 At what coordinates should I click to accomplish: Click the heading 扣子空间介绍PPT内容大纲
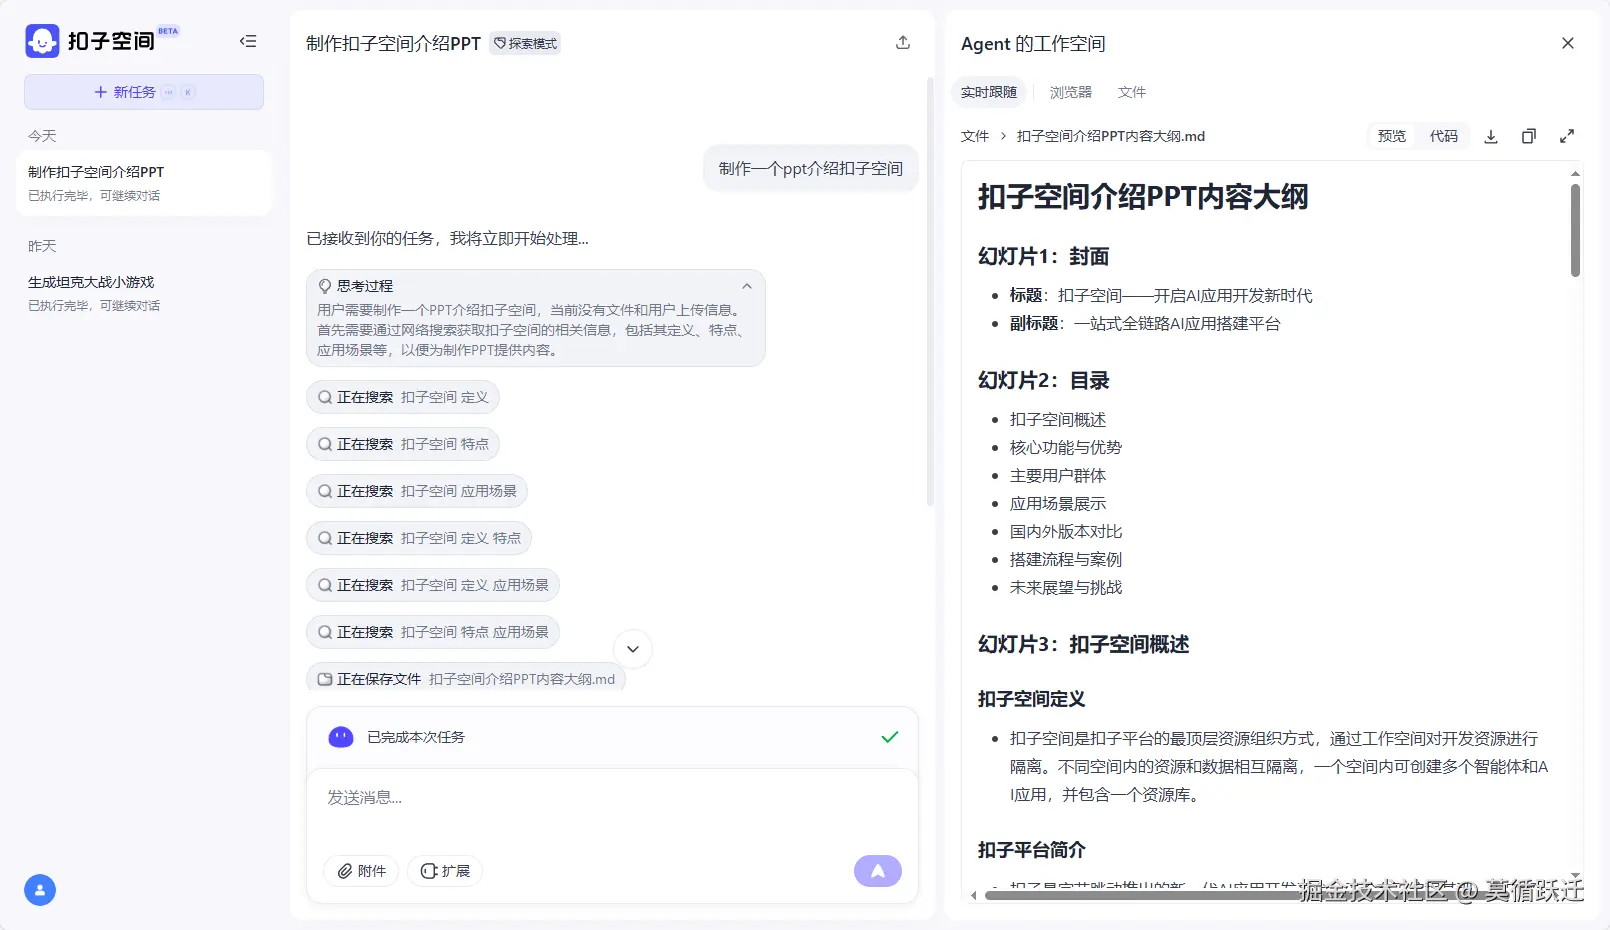coord(1143,197)
